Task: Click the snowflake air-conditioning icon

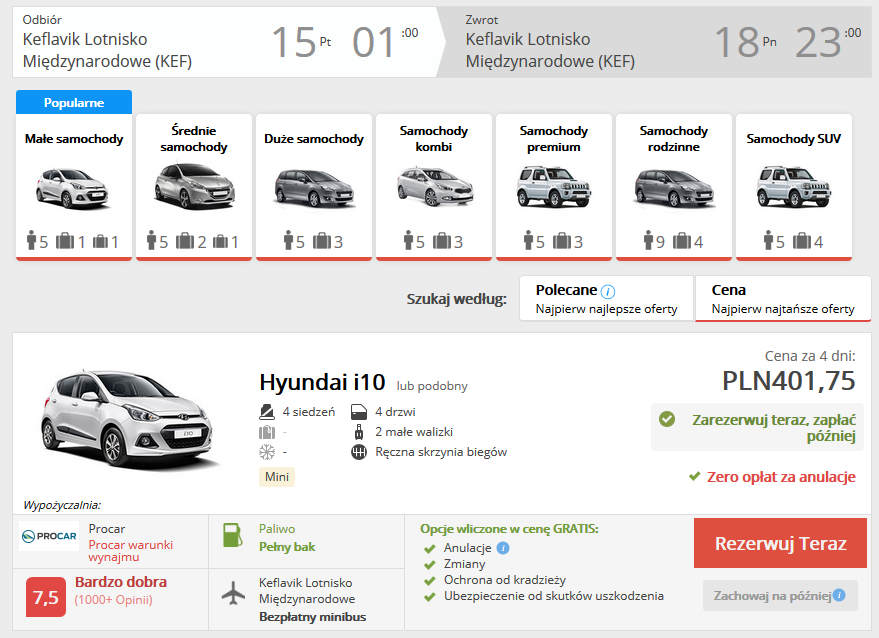Action: pos(267,452)
